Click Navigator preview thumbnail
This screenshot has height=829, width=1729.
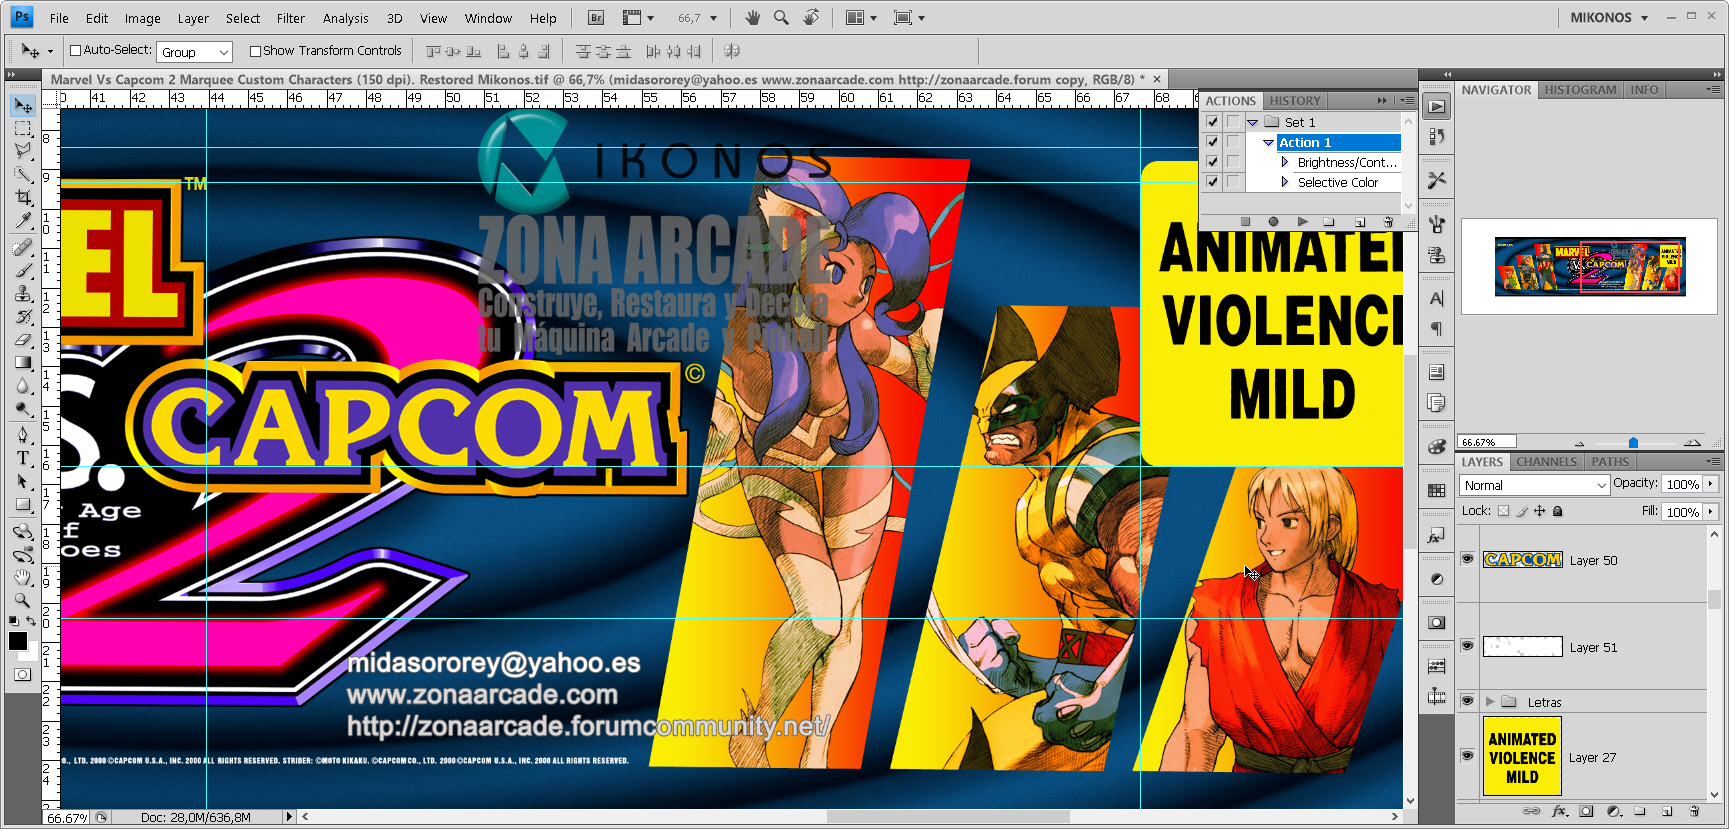point(1590,267)
